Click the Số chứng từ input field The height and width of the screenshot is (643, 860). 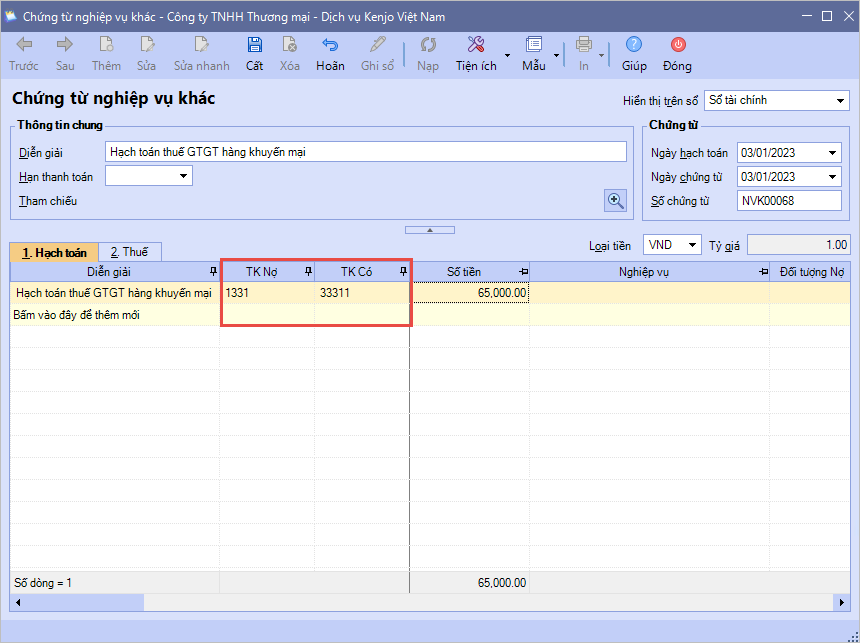[x=789, y=201]
